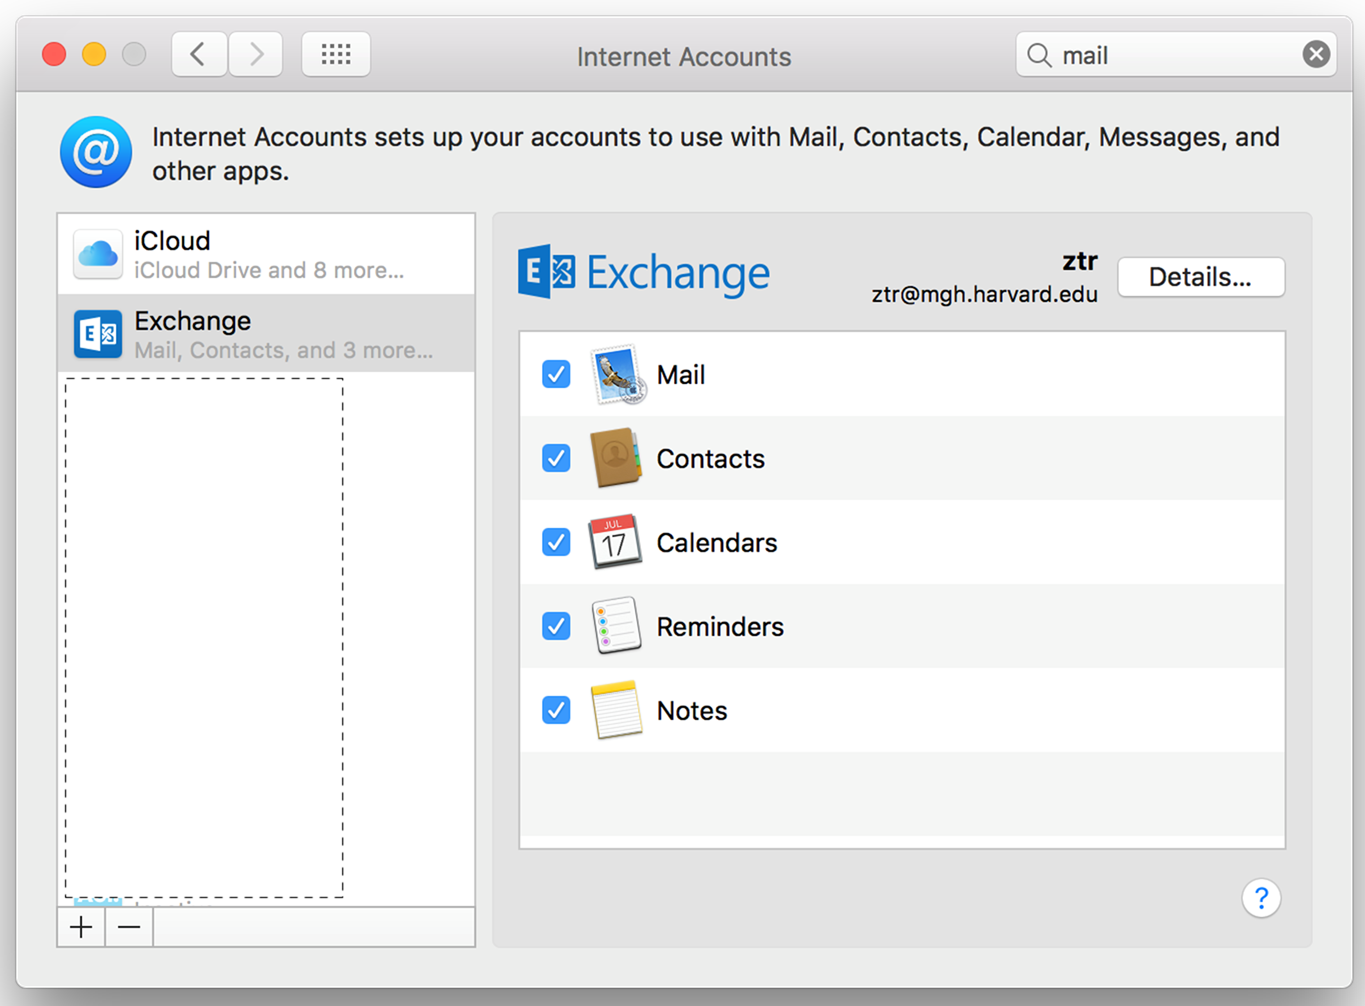The width and height of the screenshot is (1365, 1006).
Task: Click the Notes service label
Action: point(692,711)
